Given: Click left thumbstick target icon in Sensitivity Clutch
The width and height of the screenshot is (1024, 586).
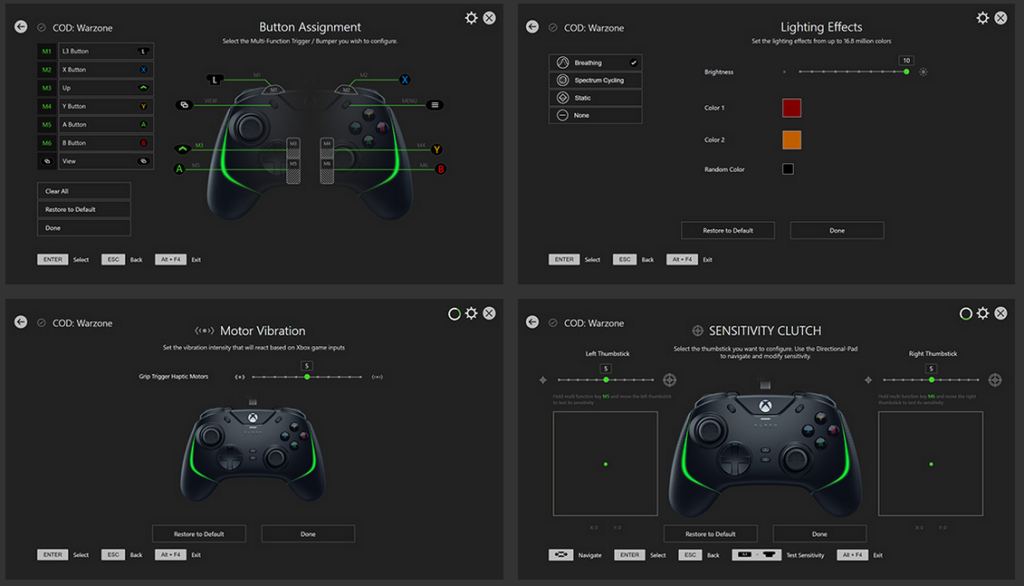Looking at the screenshot, I should 669,380.
